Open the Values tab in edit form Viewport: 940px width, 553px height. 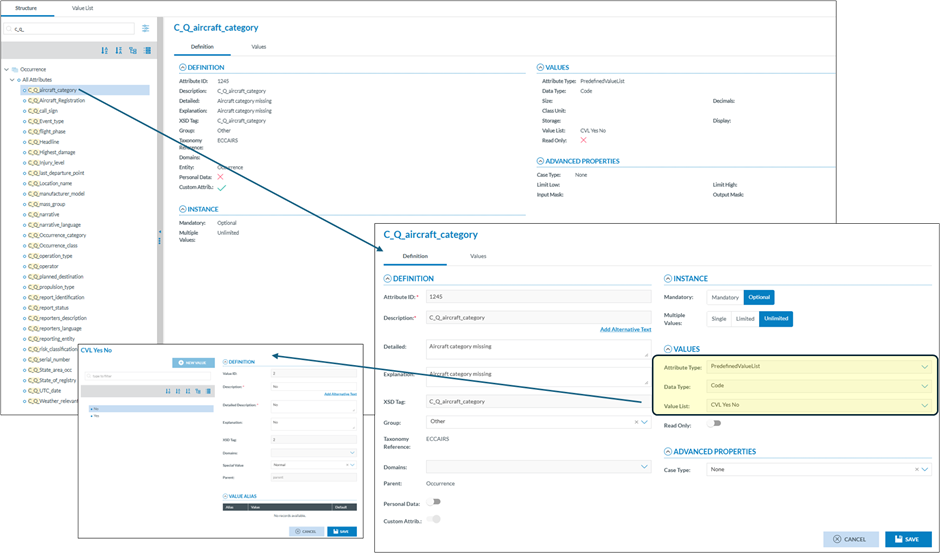click(x=478, y=256)
